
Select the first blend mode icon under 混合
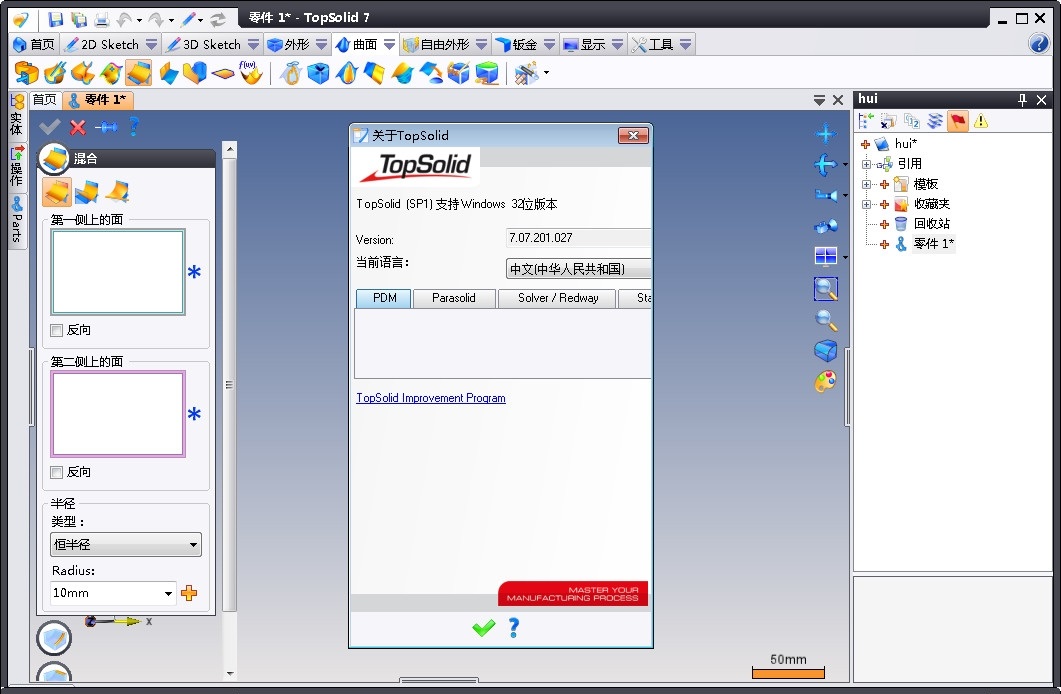pyautogui.click(x=57, y=192)
